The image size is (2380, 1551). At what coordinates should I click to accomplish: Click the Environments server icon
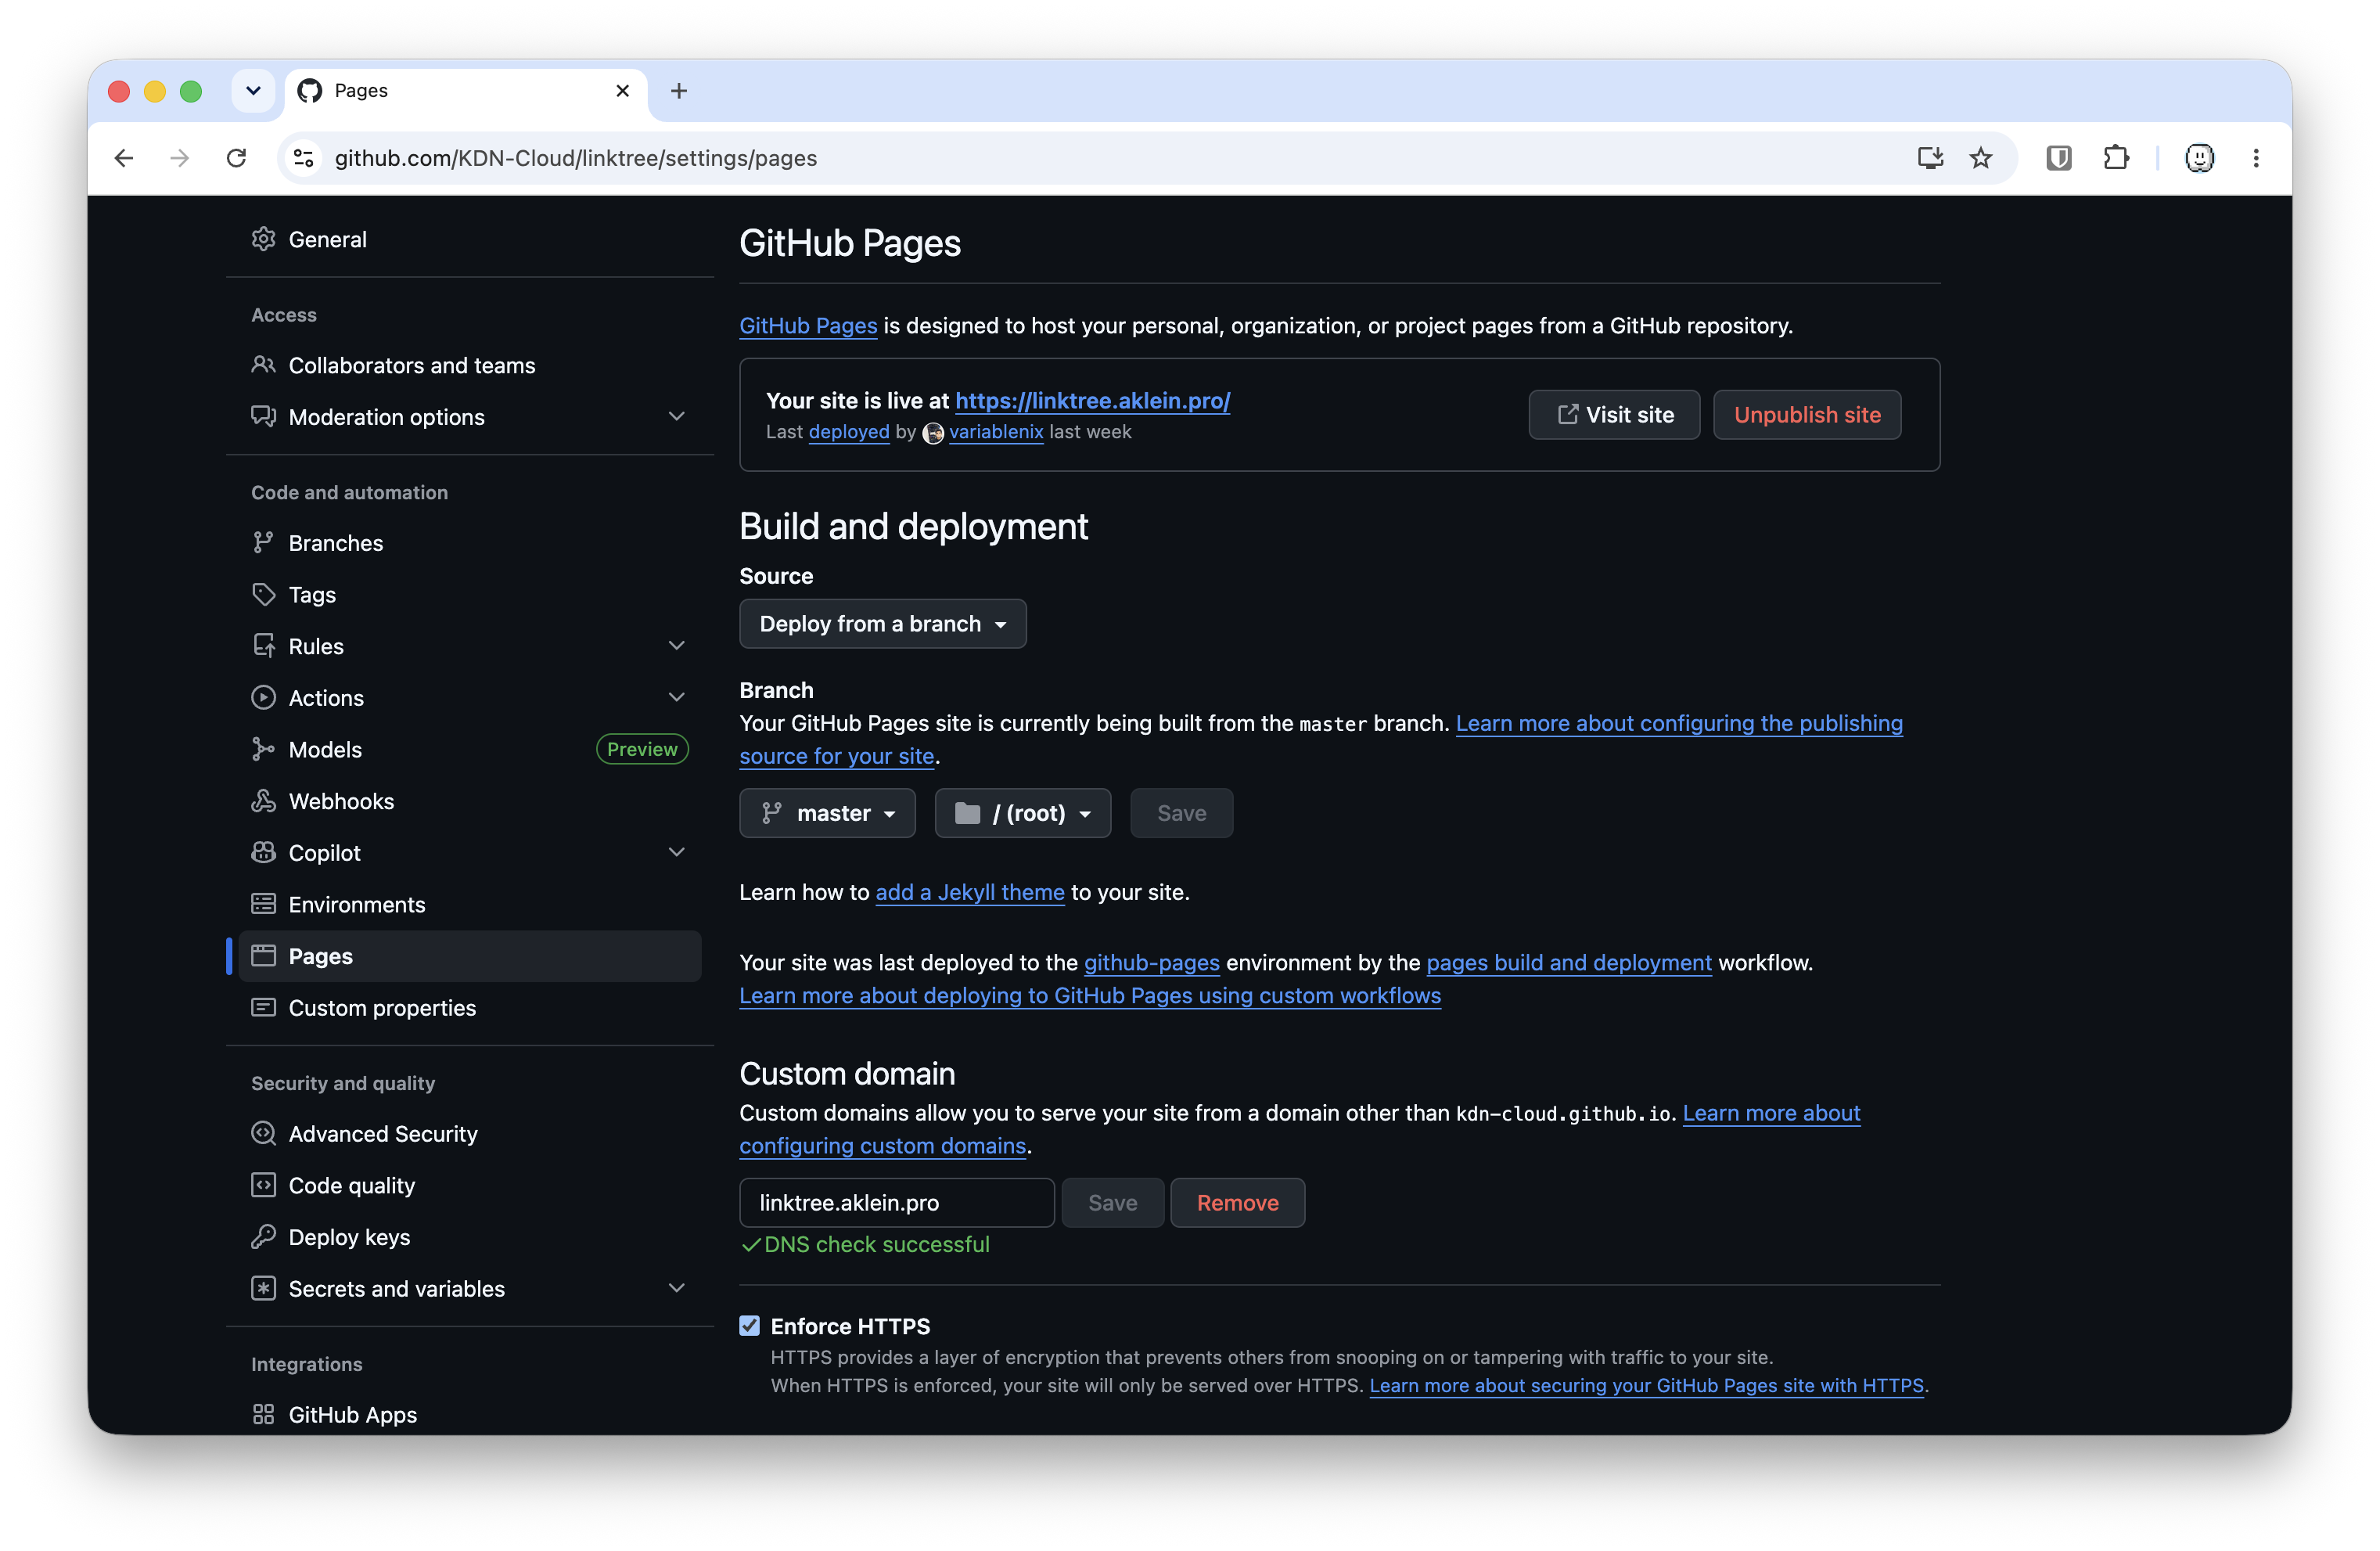(263, 904)
